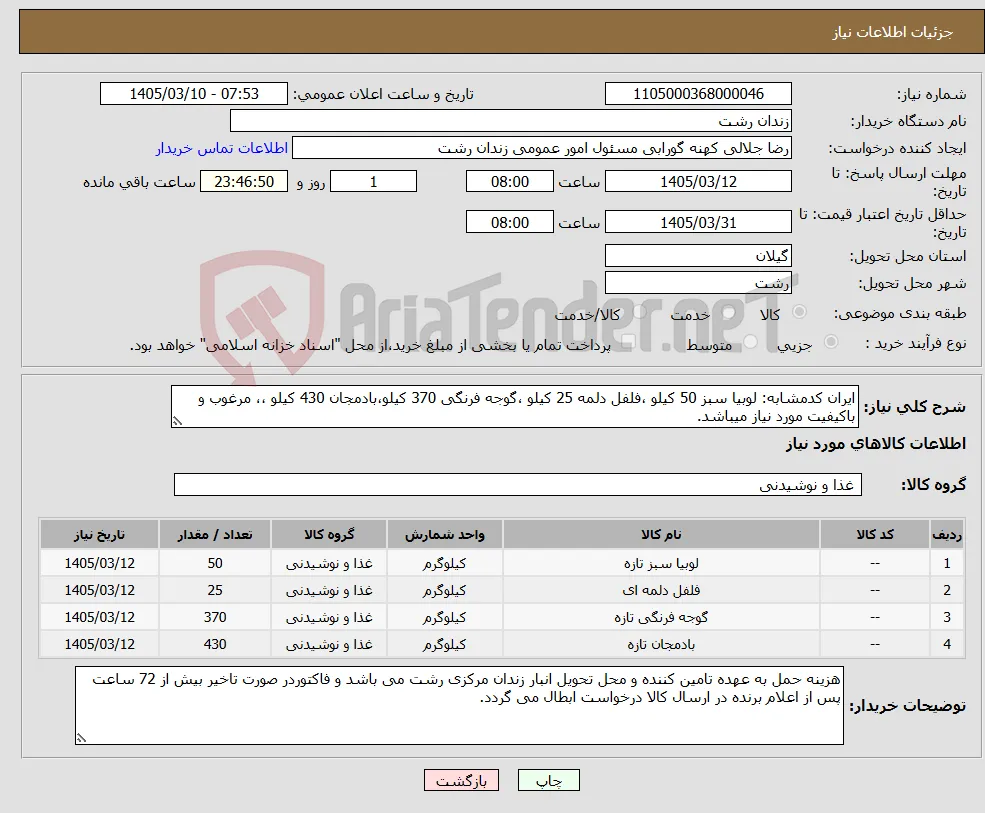Image resolution: width=985 pixels, height=813 pixels.
Task: Click the request creator field رضا جلالی
Action: point(541,148)
